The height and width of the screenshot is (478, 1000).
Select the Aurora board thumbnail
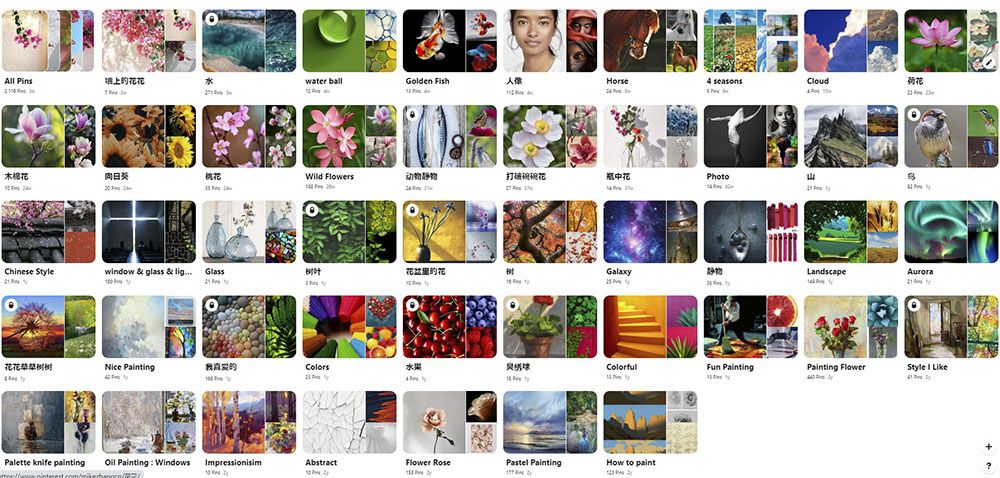[951, 231]
